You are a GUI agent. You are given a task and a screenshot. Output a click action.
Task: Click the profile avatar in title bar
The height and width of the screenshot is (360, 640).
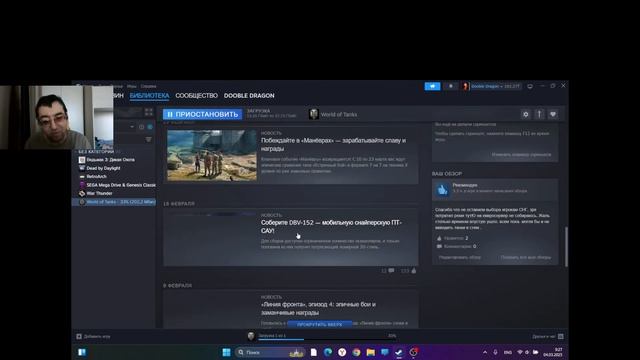click(465, 86)
